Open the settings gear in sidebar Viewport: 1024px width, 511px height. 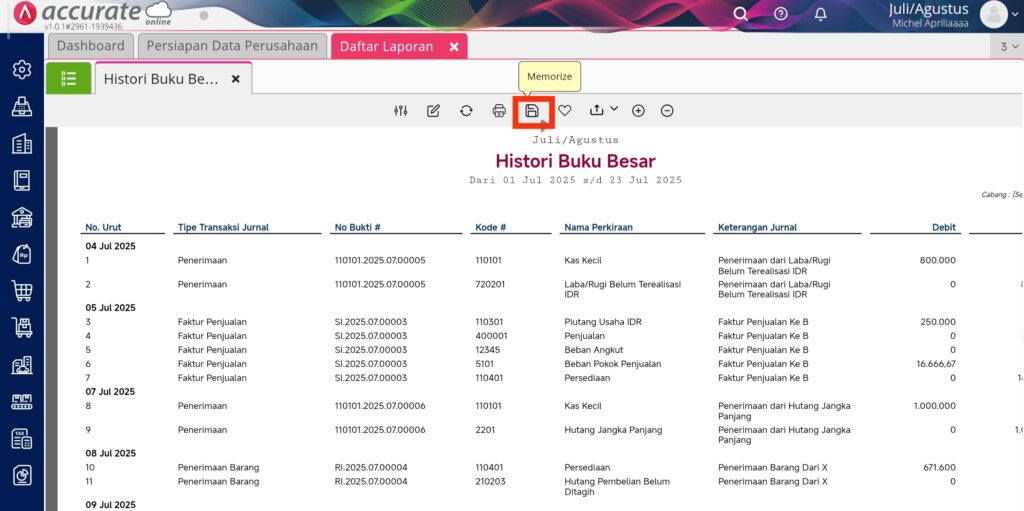pos(22,69)
